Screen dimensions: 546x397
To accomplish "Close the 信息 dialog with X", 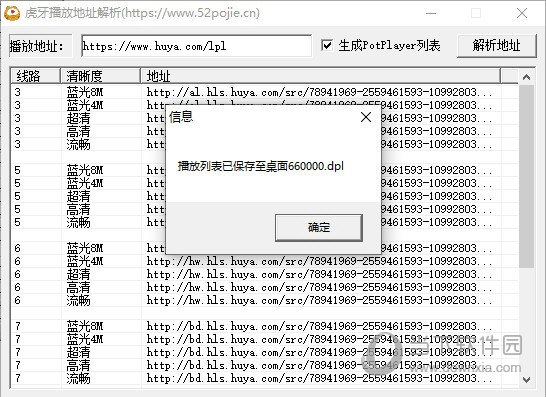I will (366, 117).
